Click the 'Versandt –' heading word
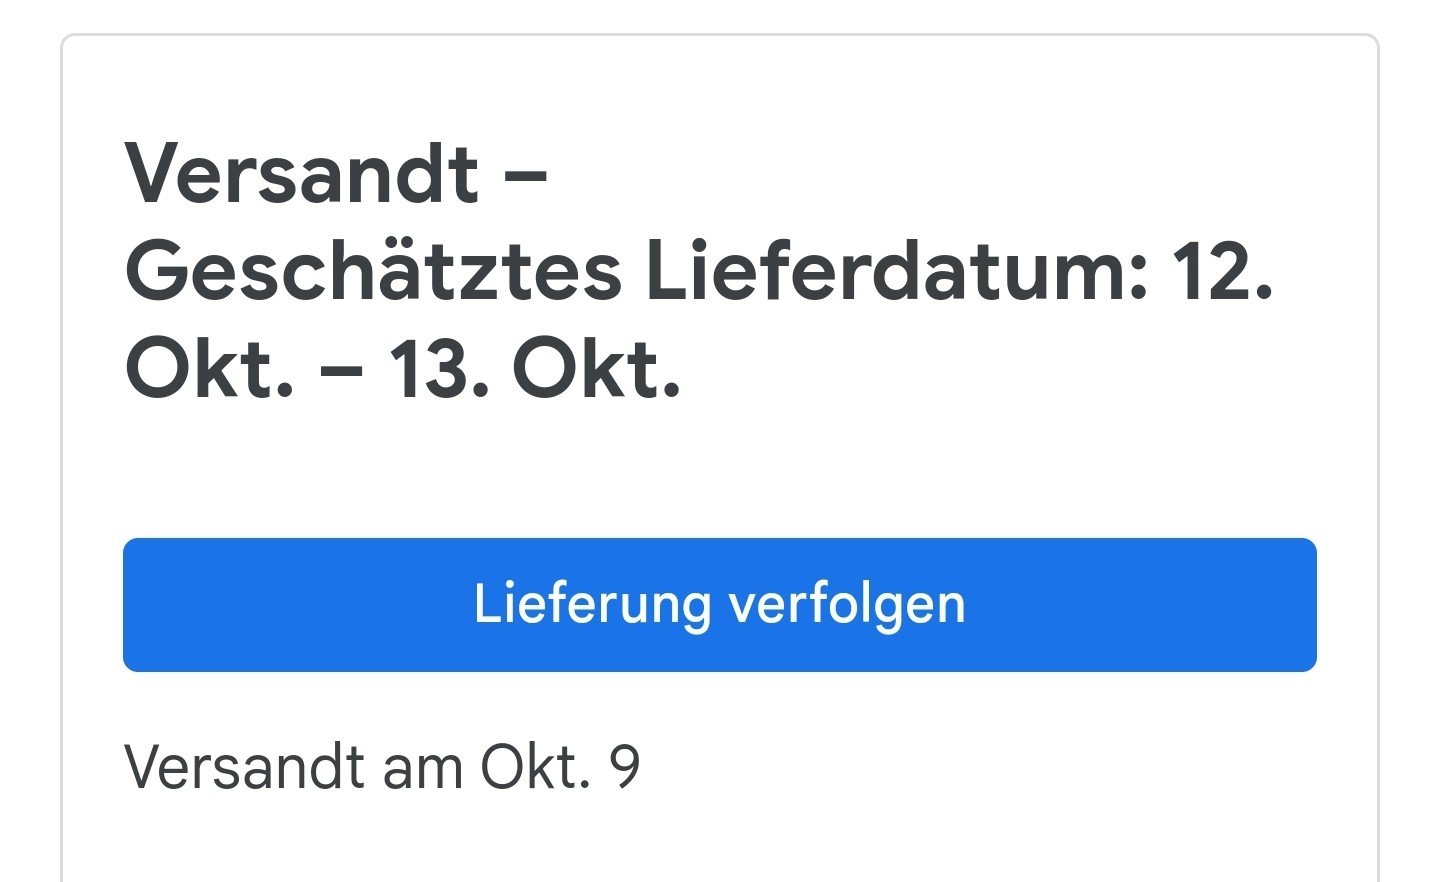The width and height of the screenshot is (1440, 882). [x=336, y=173]
